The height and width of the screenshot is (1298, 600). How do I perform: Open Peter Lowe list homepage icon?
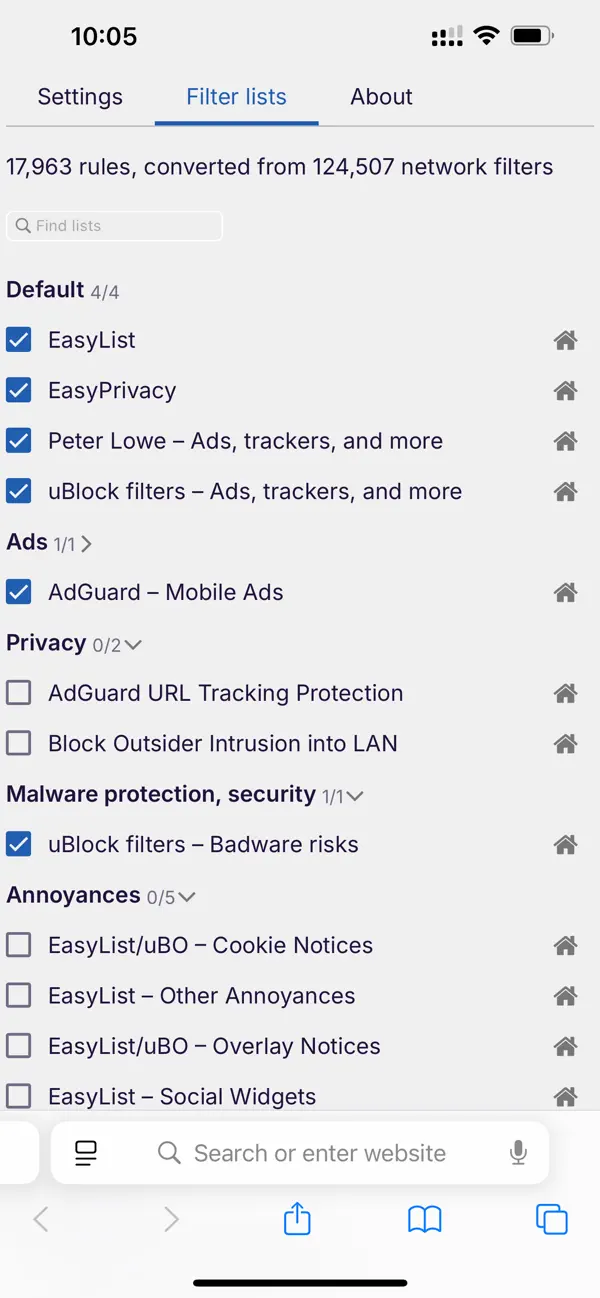coord(565,440)
